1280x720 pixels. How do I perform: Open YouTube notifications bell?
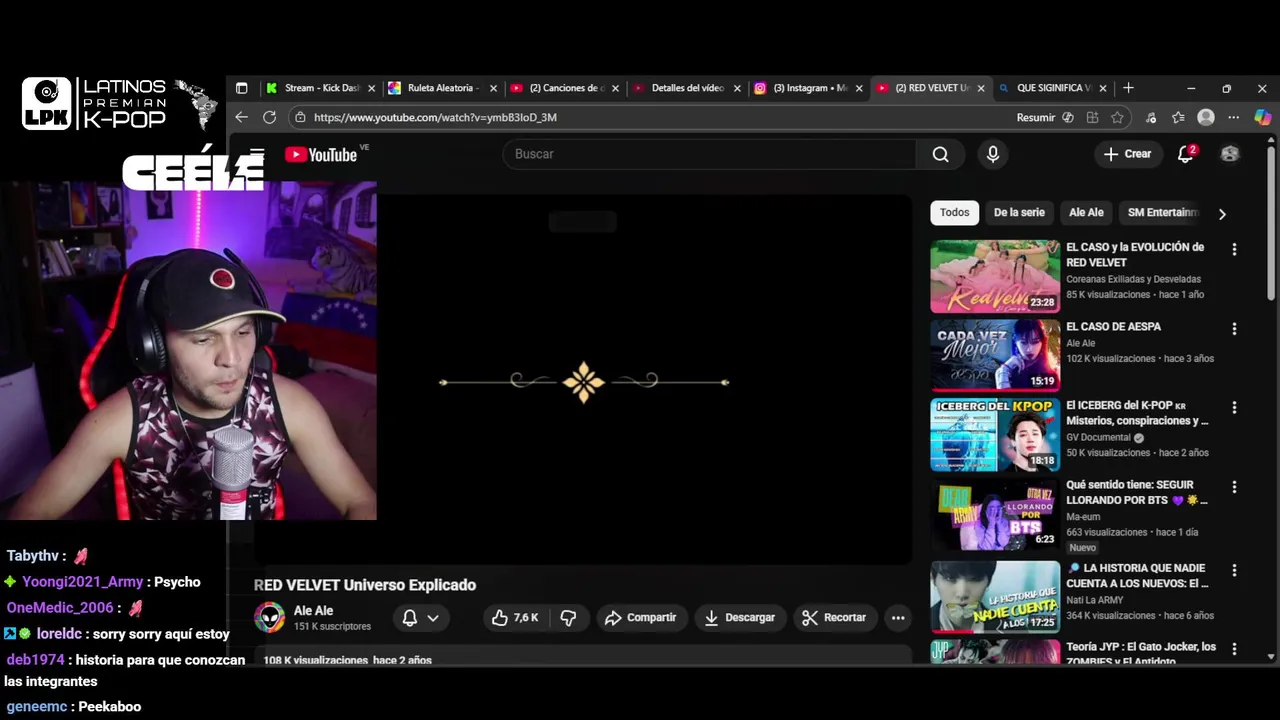click(1186, 154)
